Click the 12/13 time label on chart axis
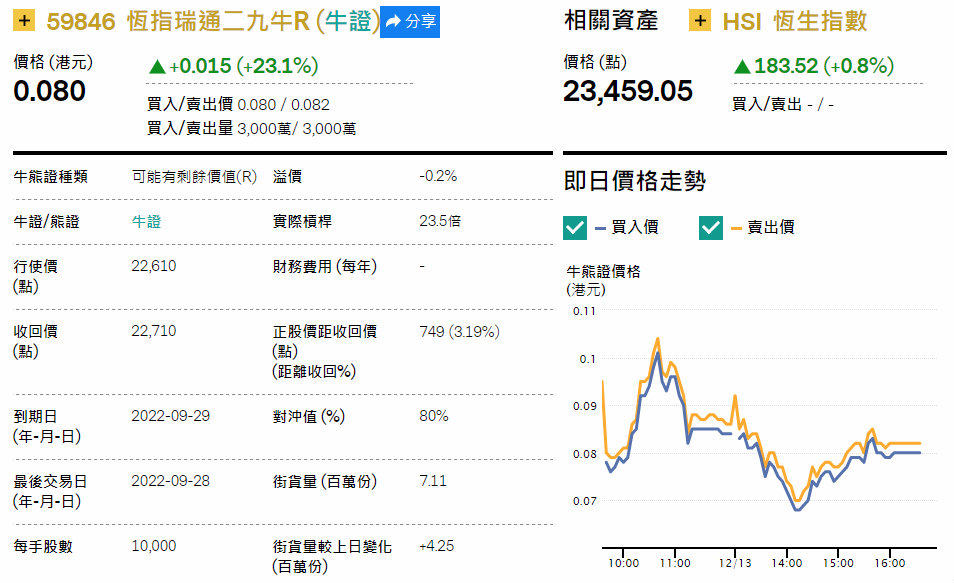 735,564
